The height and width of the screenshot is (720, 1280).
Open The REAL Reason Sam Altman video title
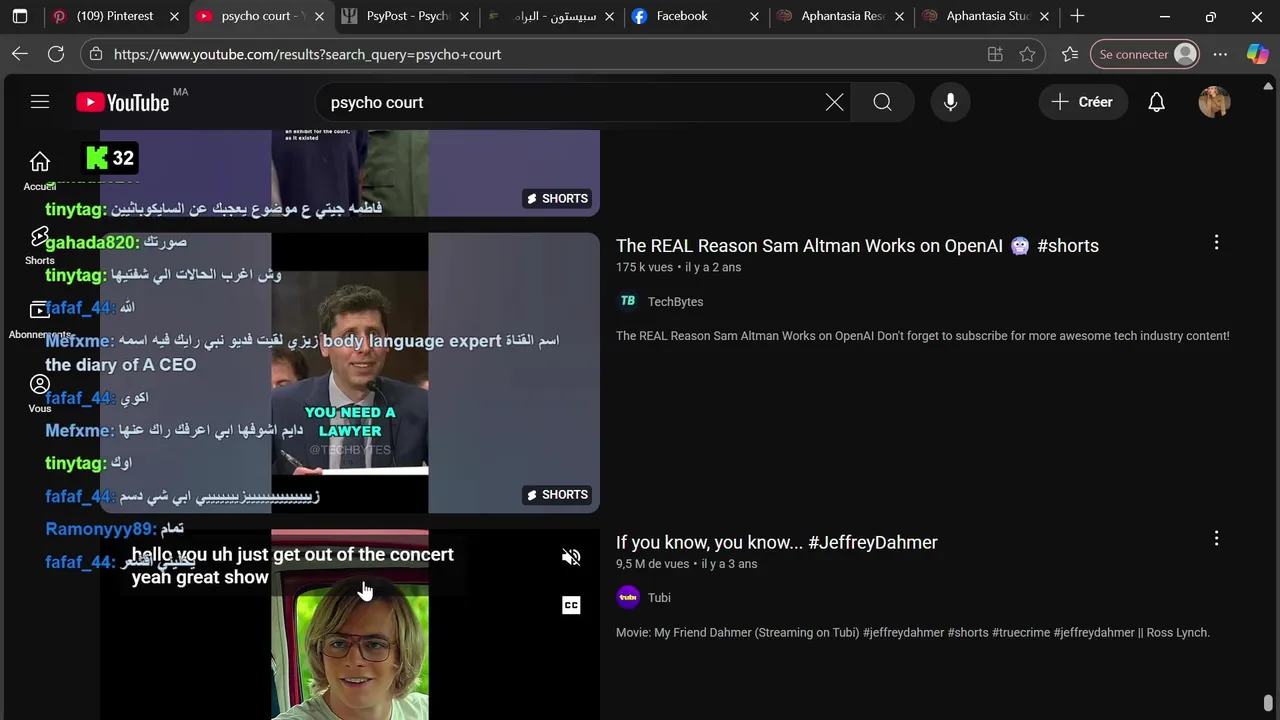[x=857, y=246]
